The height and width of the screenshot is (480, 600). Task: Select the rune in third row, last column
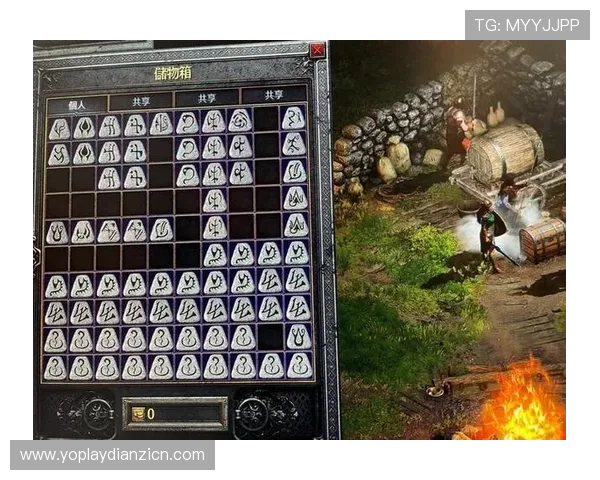[x=295, y=171]
